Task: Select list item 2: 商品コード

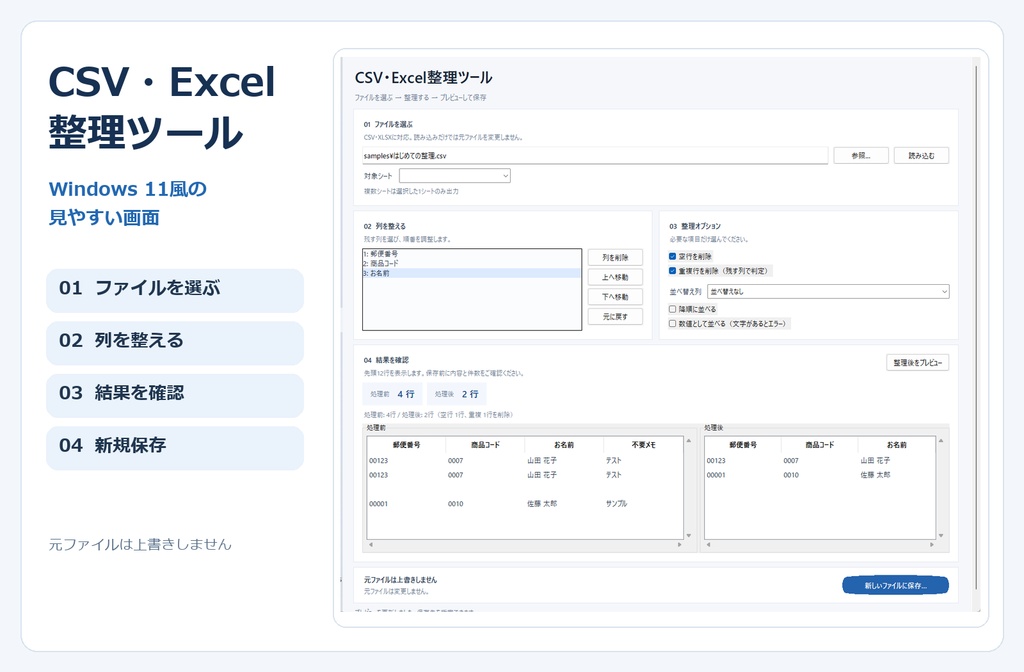Action: point(472,263)
